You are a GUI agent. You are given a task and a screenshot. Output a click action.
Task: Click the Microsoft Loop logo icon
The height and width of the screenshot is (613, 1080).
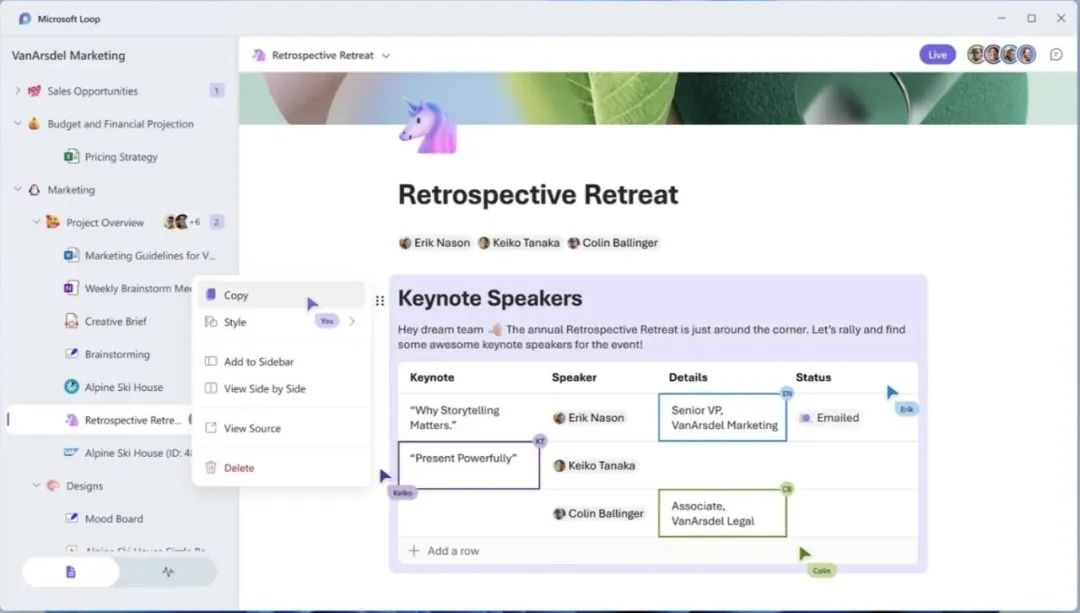click(x=24, y=19)
